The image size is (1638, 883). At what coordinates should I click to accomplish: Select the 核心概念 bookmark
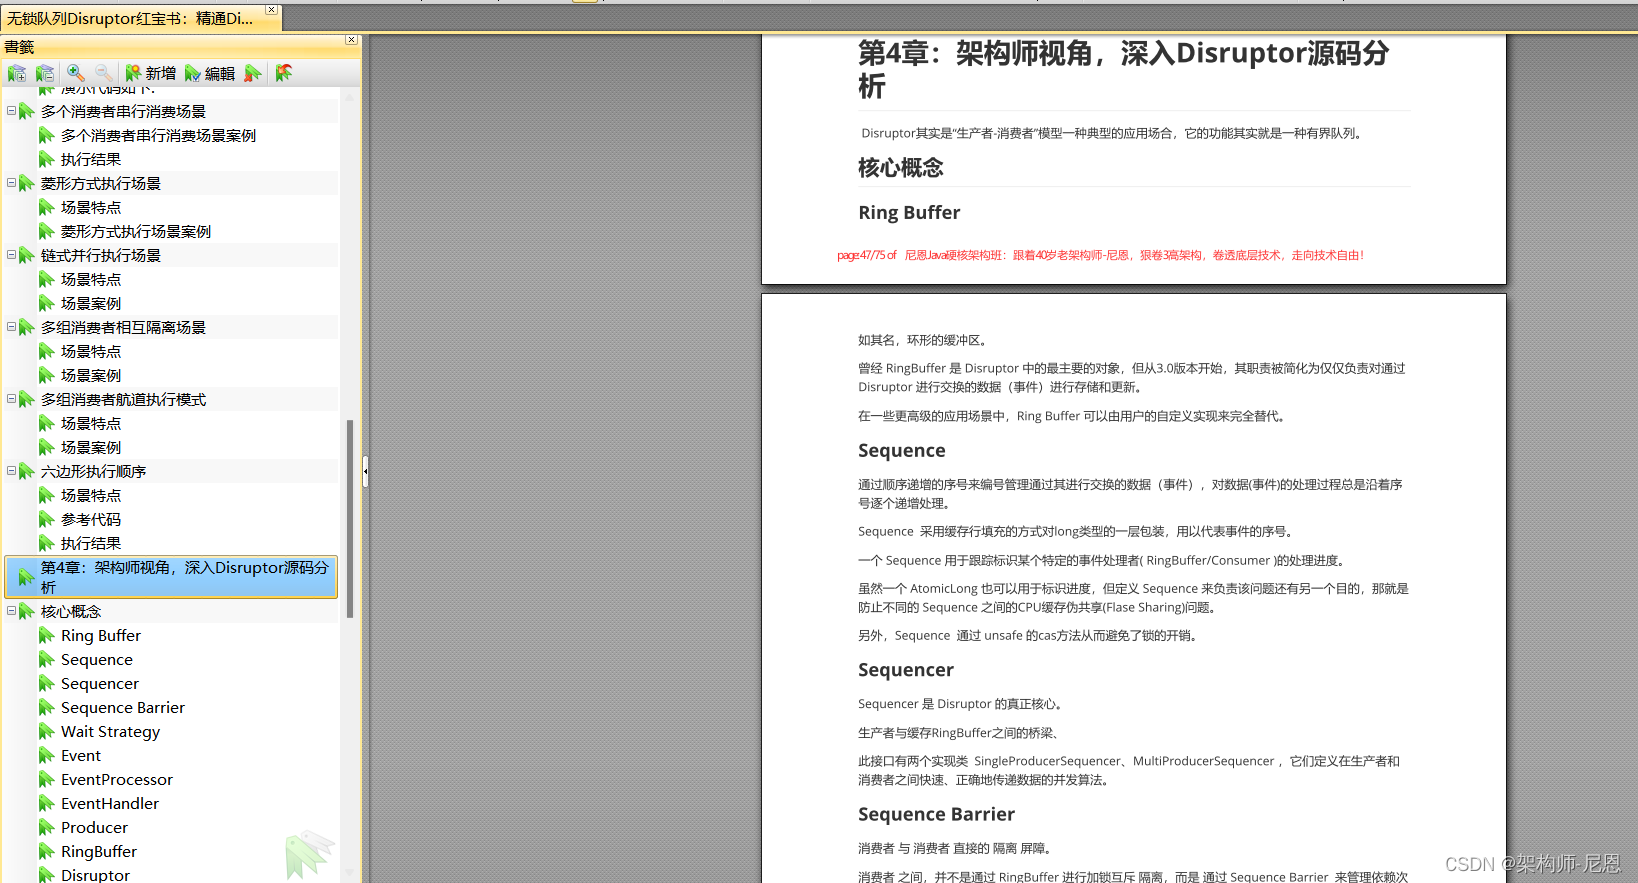71,611
